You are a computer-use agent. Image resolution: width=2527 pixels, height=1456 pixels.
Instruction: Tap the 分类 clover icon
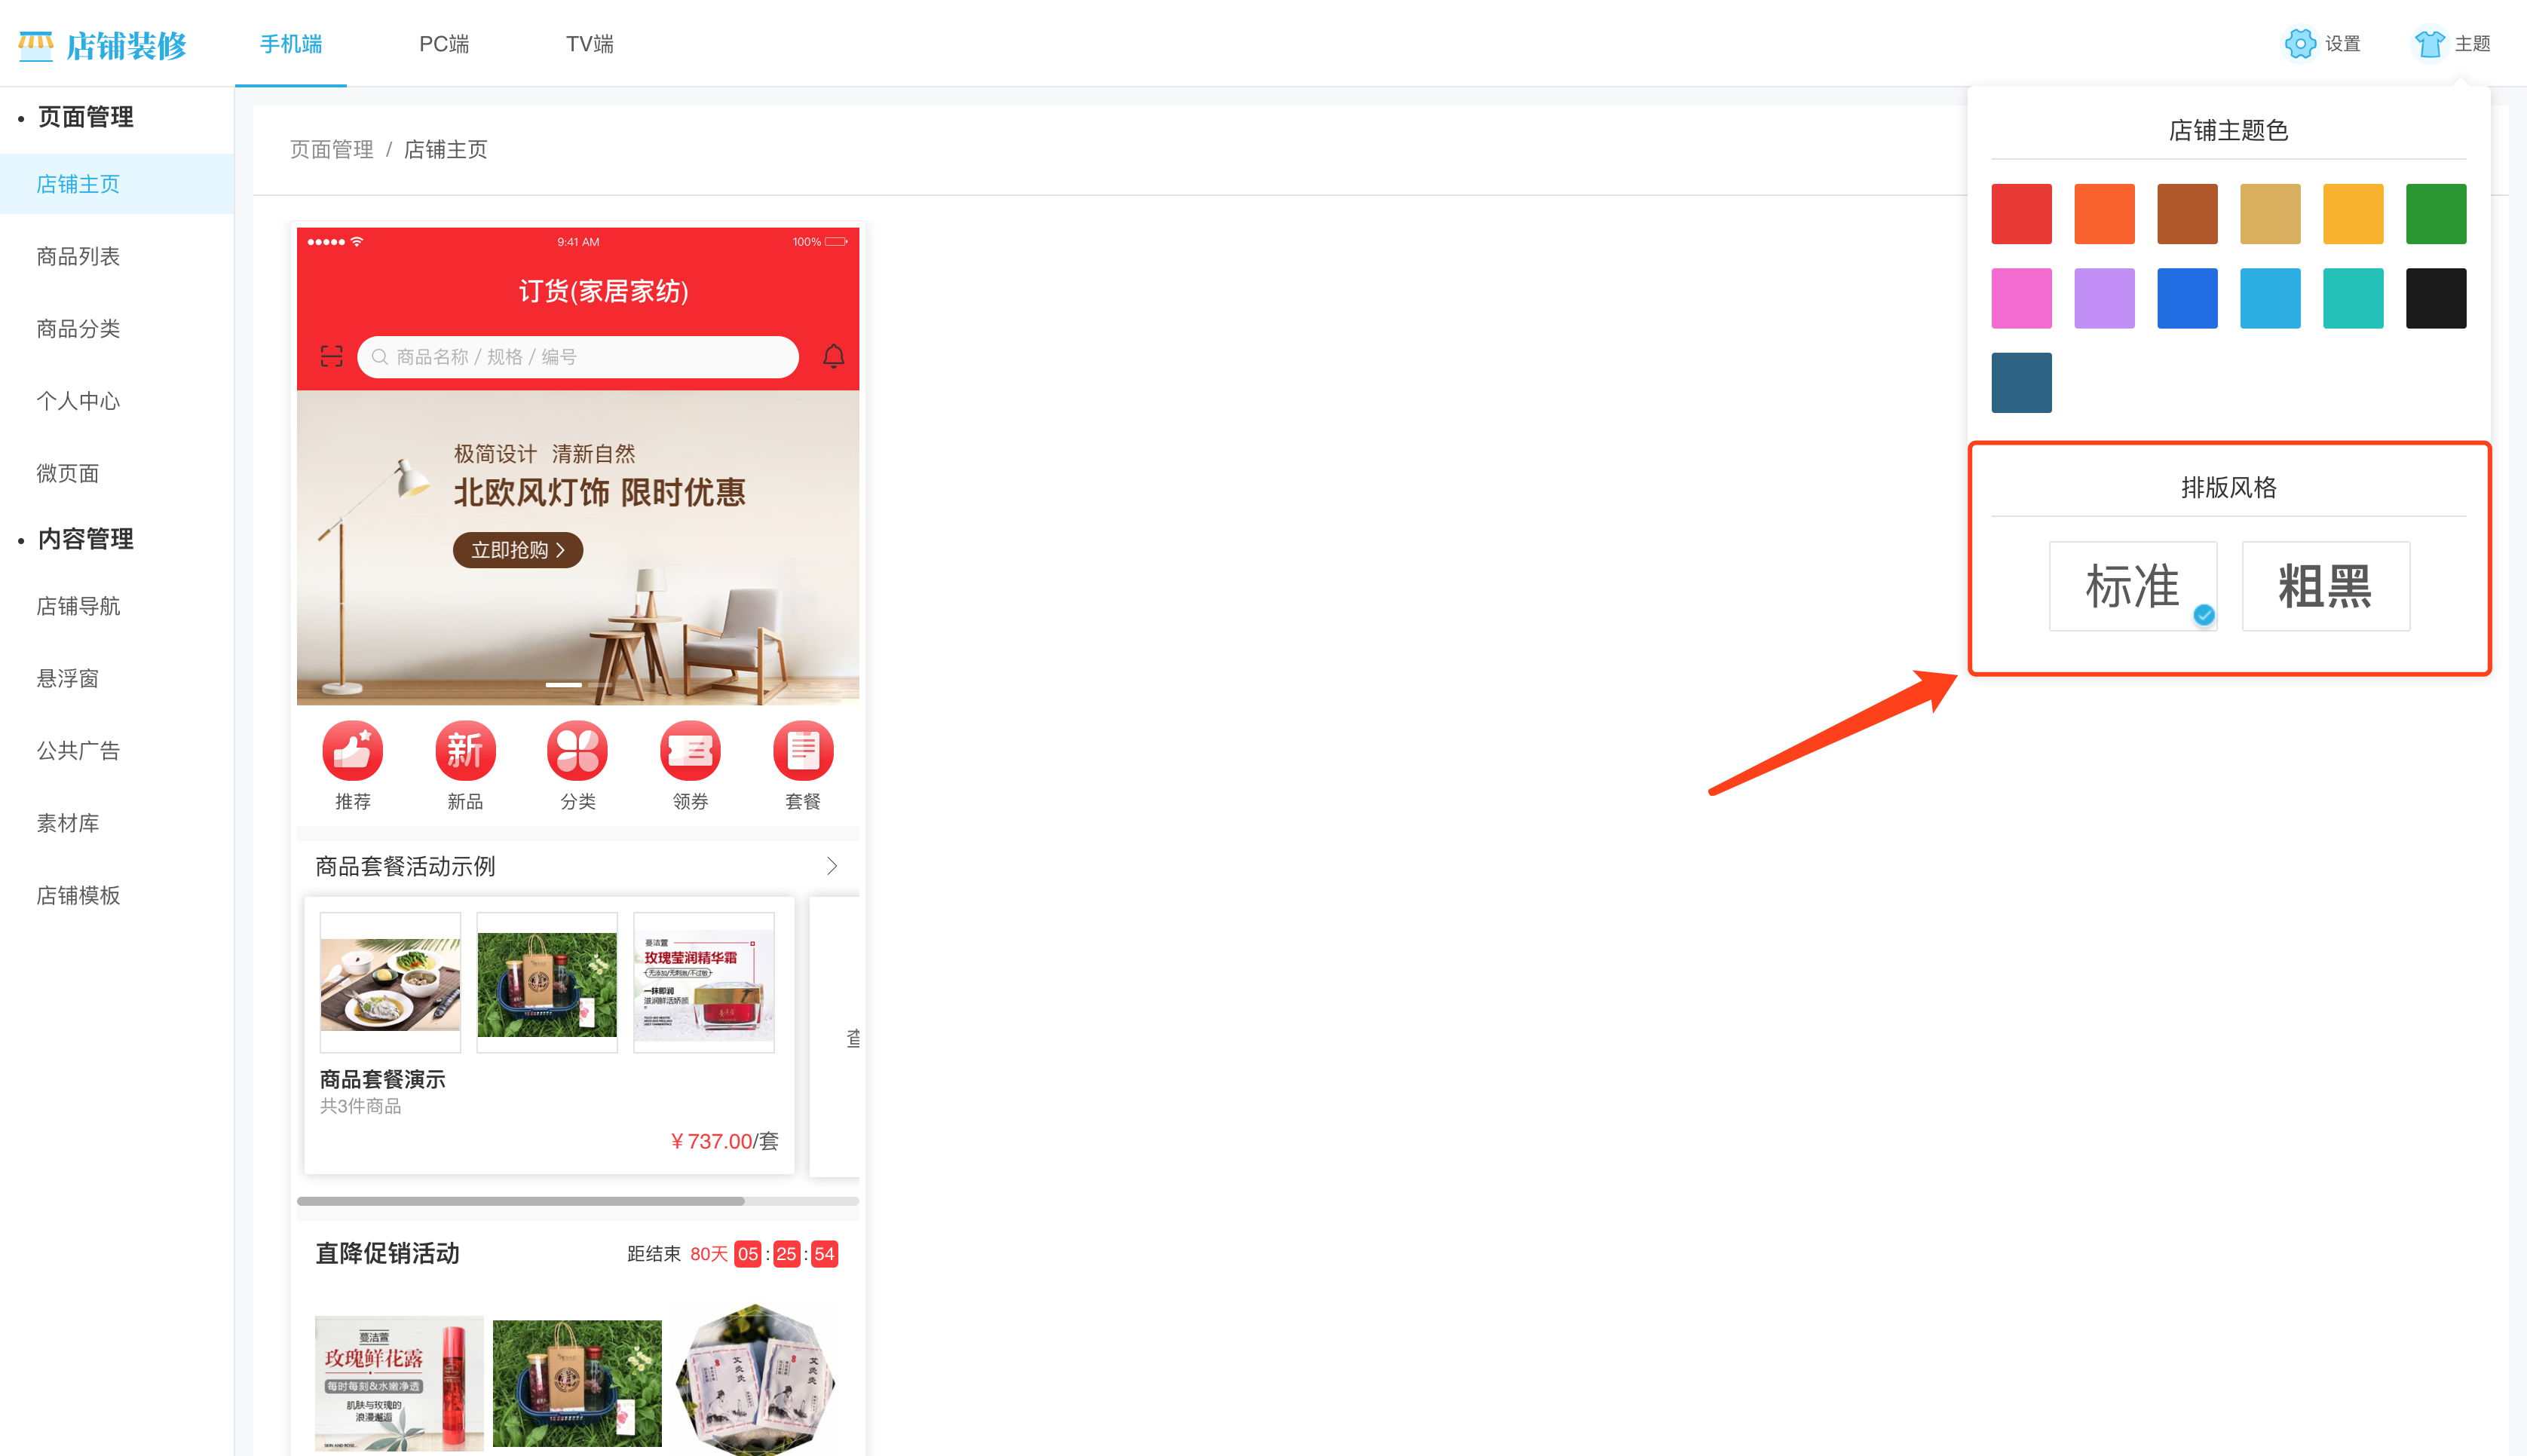[577, 750]
